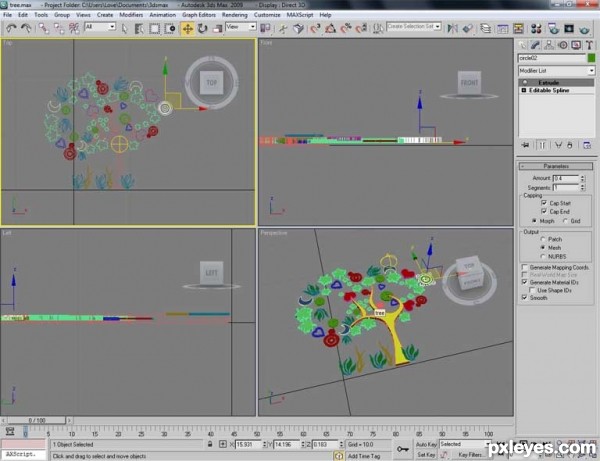Switch to Hierarchy command panel tab
This screenshot has height=461, width=600.
[549, 45]
